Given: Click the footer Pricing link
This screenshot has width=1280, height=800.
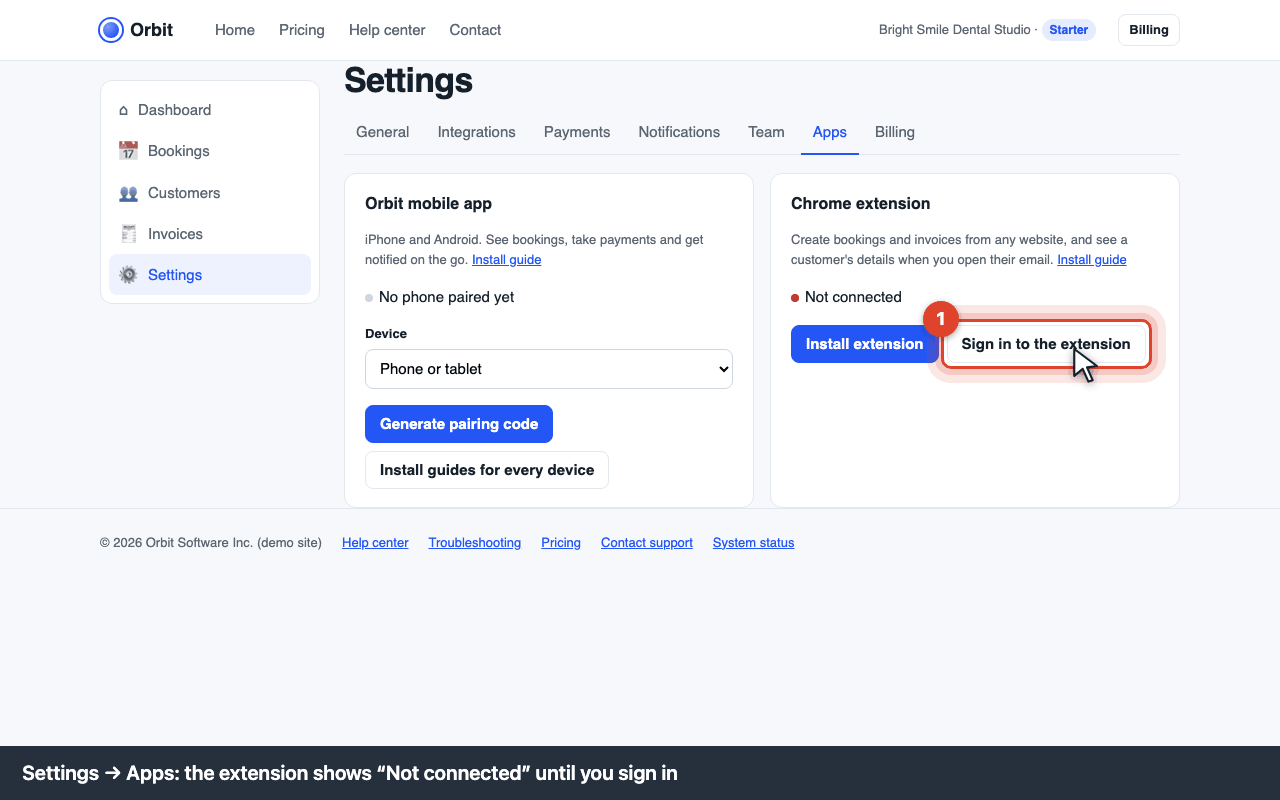Looking at the screenshot, I should pyautogui.click(x=561, y=543).
